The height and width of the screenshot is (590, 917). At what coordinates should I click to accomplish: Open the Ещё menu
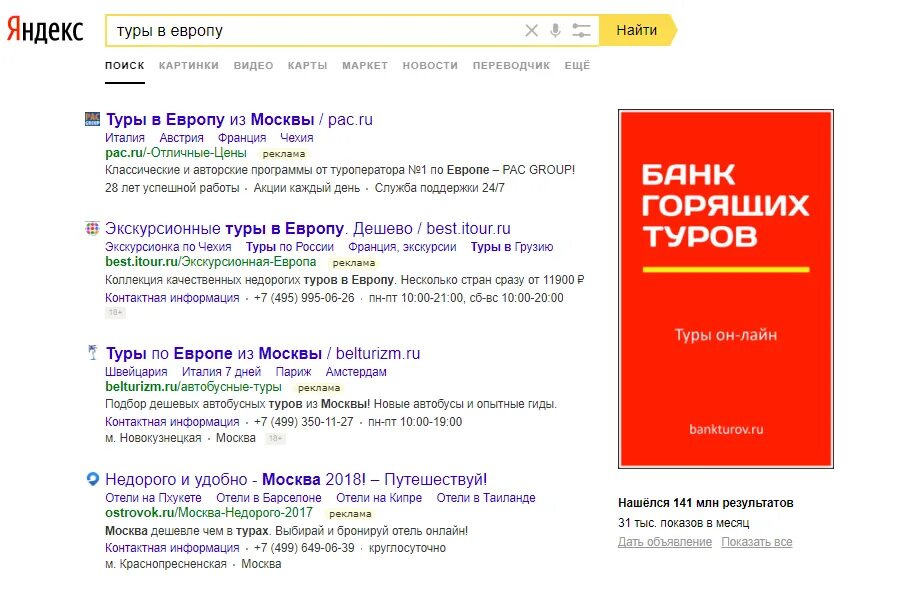[x=577, y=65]
